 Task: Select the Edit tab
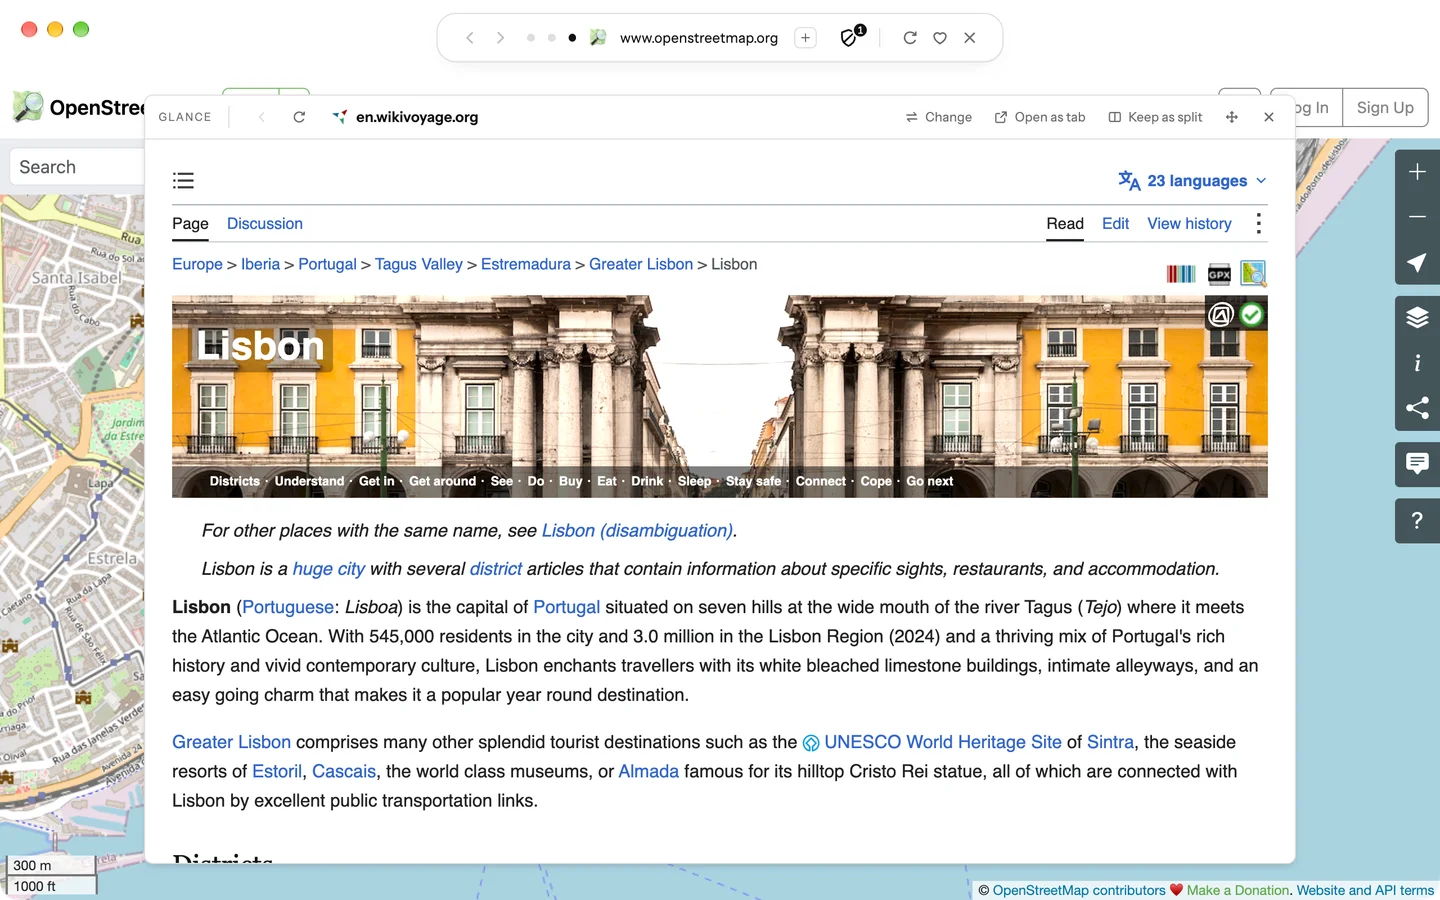(x=1116, y=224)
